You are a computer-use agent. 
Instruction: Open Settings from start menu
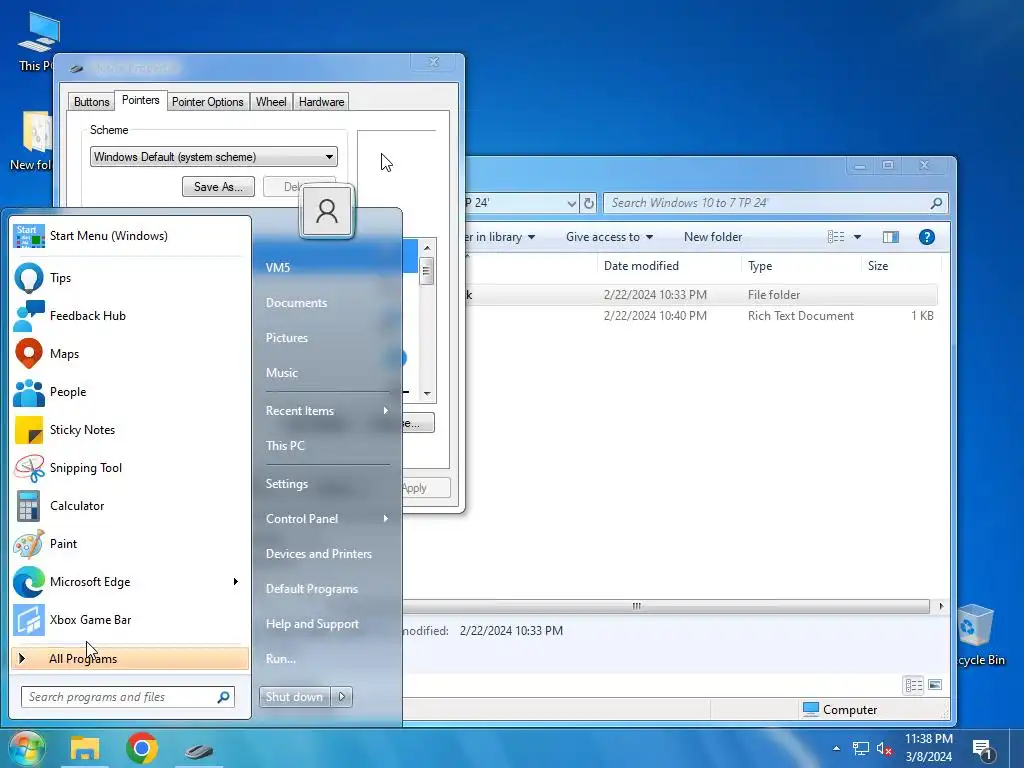[287, 483]
